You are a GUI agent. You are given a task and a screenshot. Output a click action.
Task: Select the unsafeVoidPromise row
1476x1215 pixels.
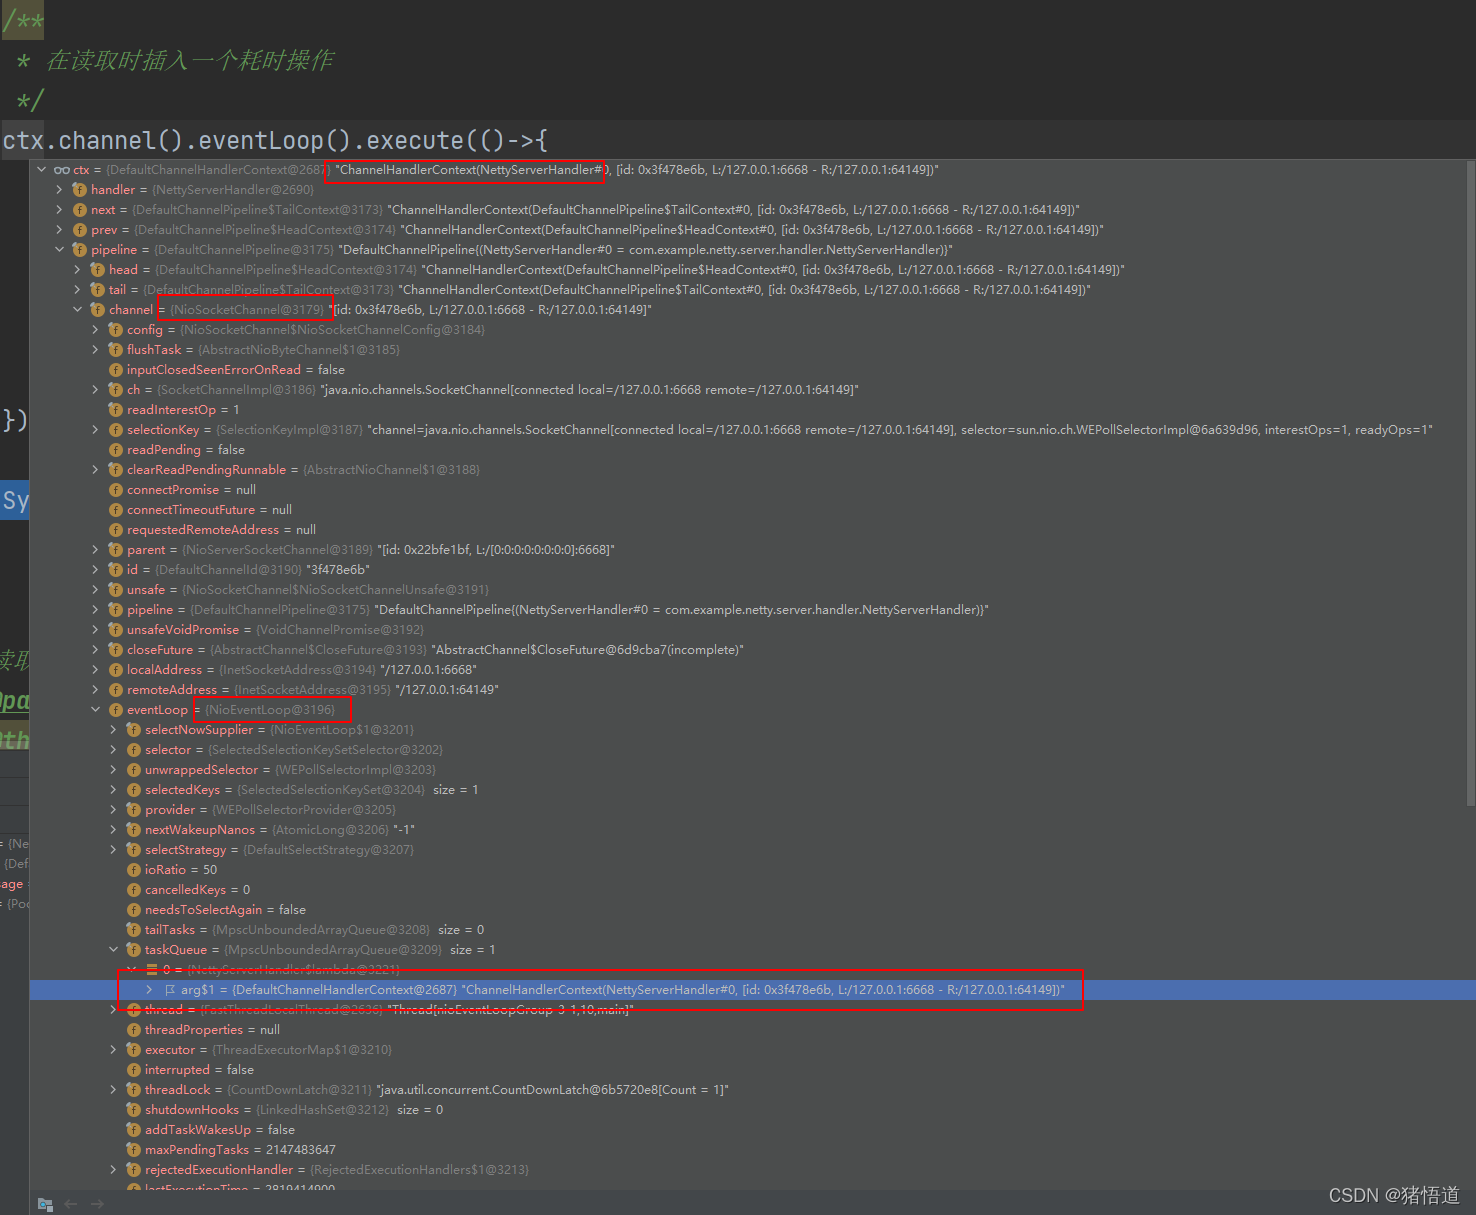(x=748, y=630)
